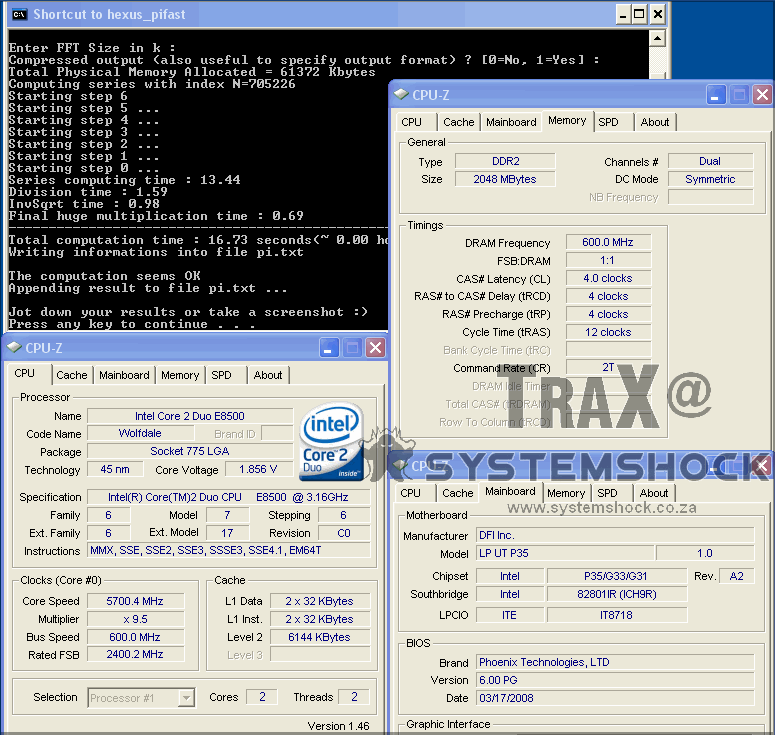Click the 5700.4 MHz core speed value

tap(135, 601)
